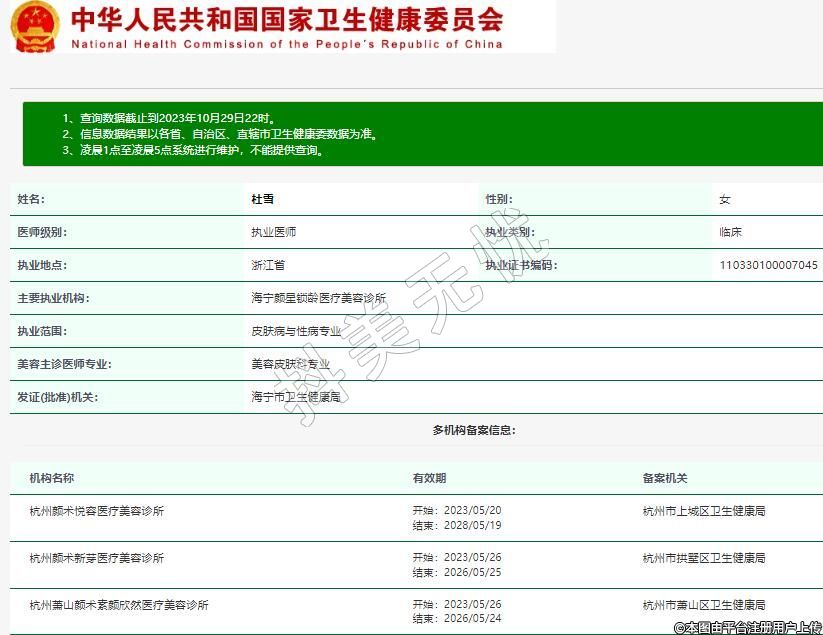Click the license number 110330100007045
This screenshot has height=635, width=823.
point(768,265)
